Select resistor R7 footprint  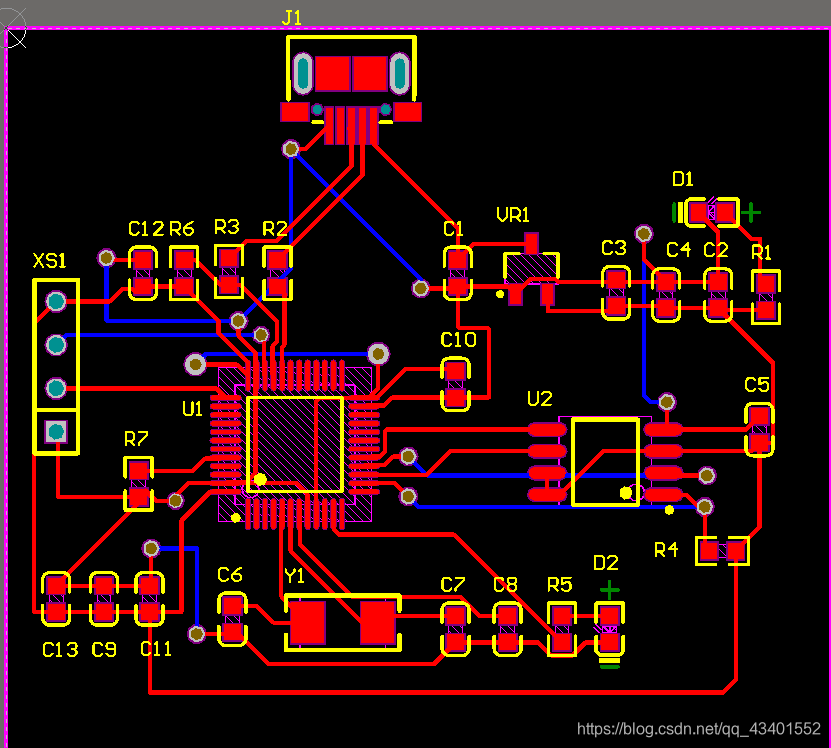[139, 485]
